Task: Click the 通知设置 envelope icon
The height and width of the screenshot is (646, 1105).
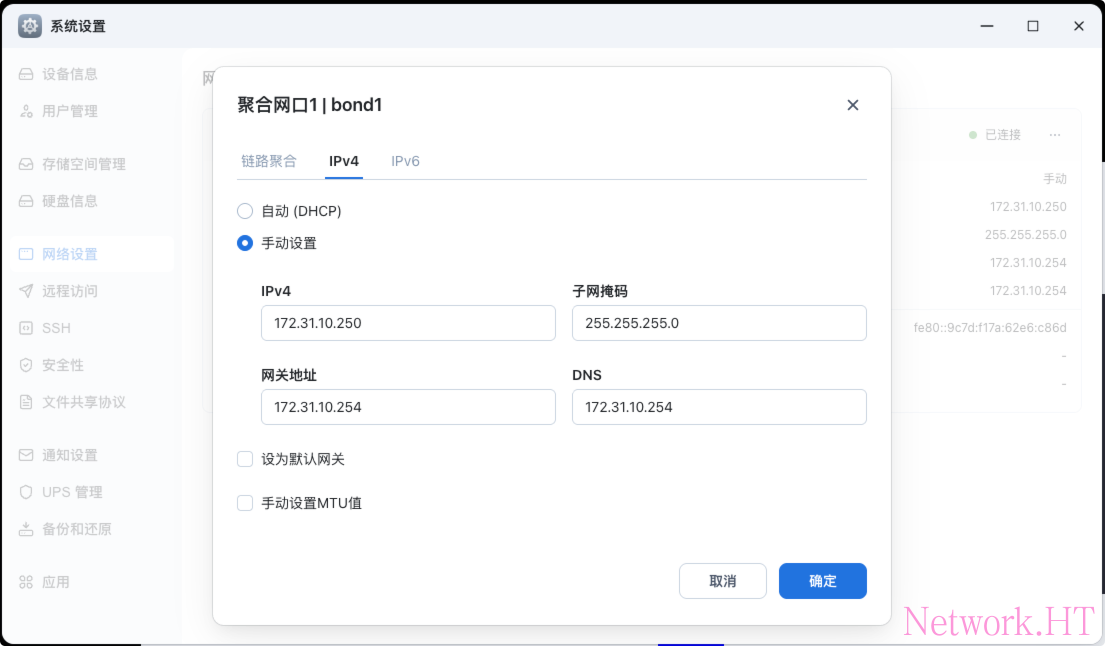Action: 26,455
